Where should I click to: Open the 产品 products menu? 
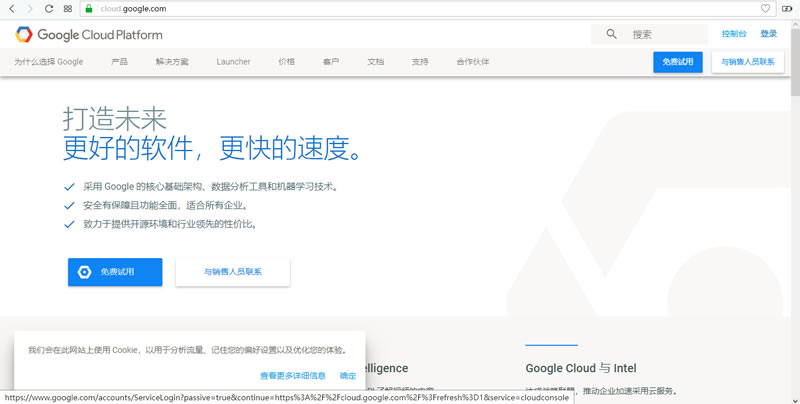click(x=119, y=62)
